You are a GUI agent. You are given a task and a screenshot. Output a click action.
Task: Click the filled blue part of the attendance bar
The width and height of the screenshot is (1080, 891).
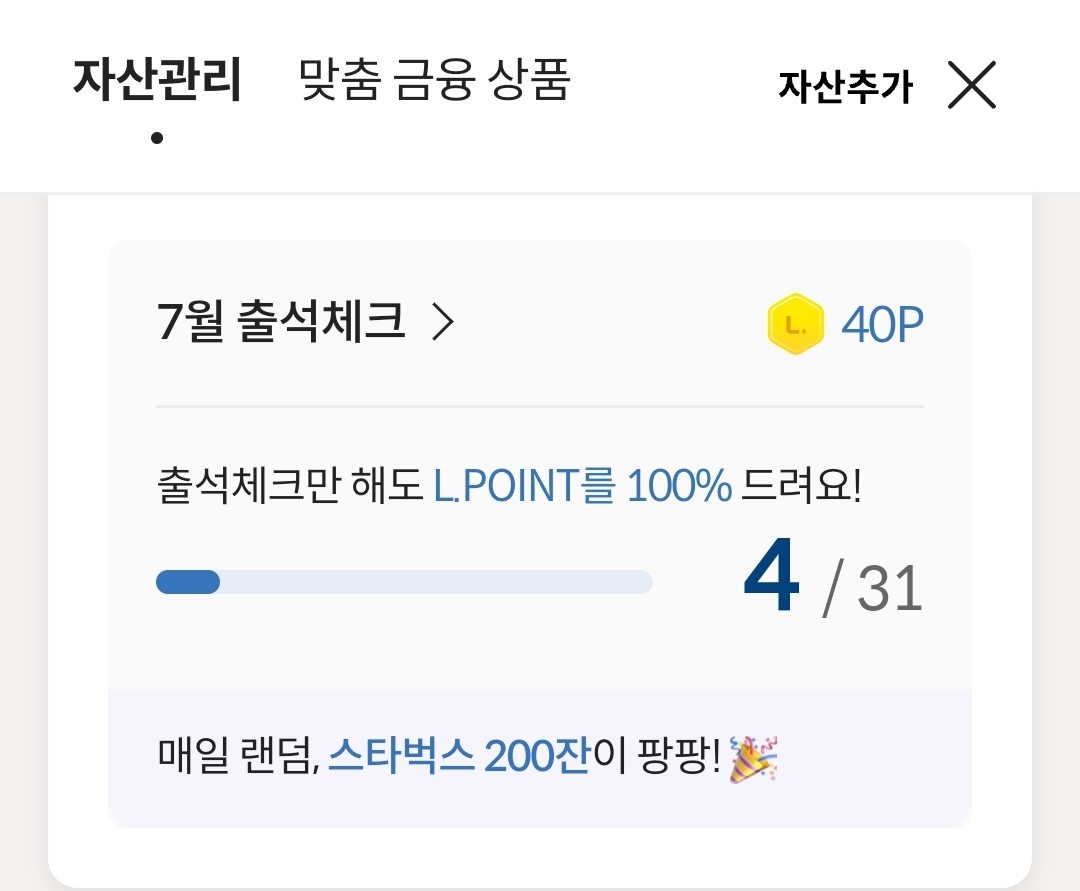click(188, 582)
